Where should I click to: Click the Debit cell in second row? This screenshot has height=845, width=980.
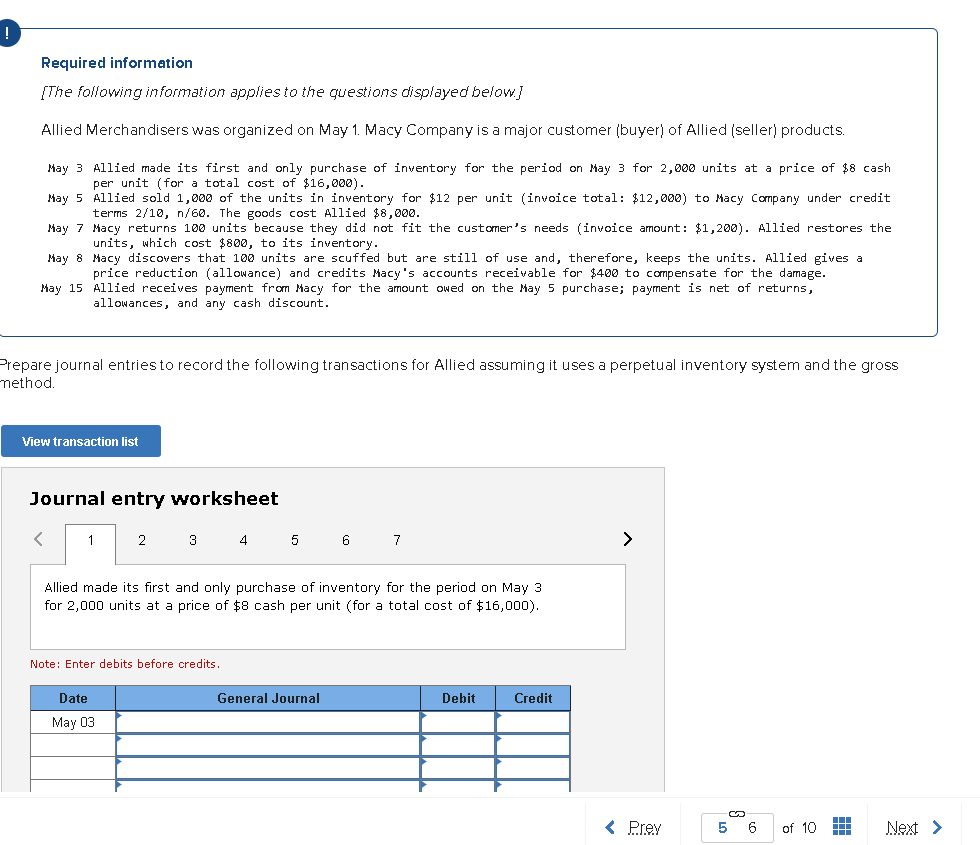tap(458, 746)
